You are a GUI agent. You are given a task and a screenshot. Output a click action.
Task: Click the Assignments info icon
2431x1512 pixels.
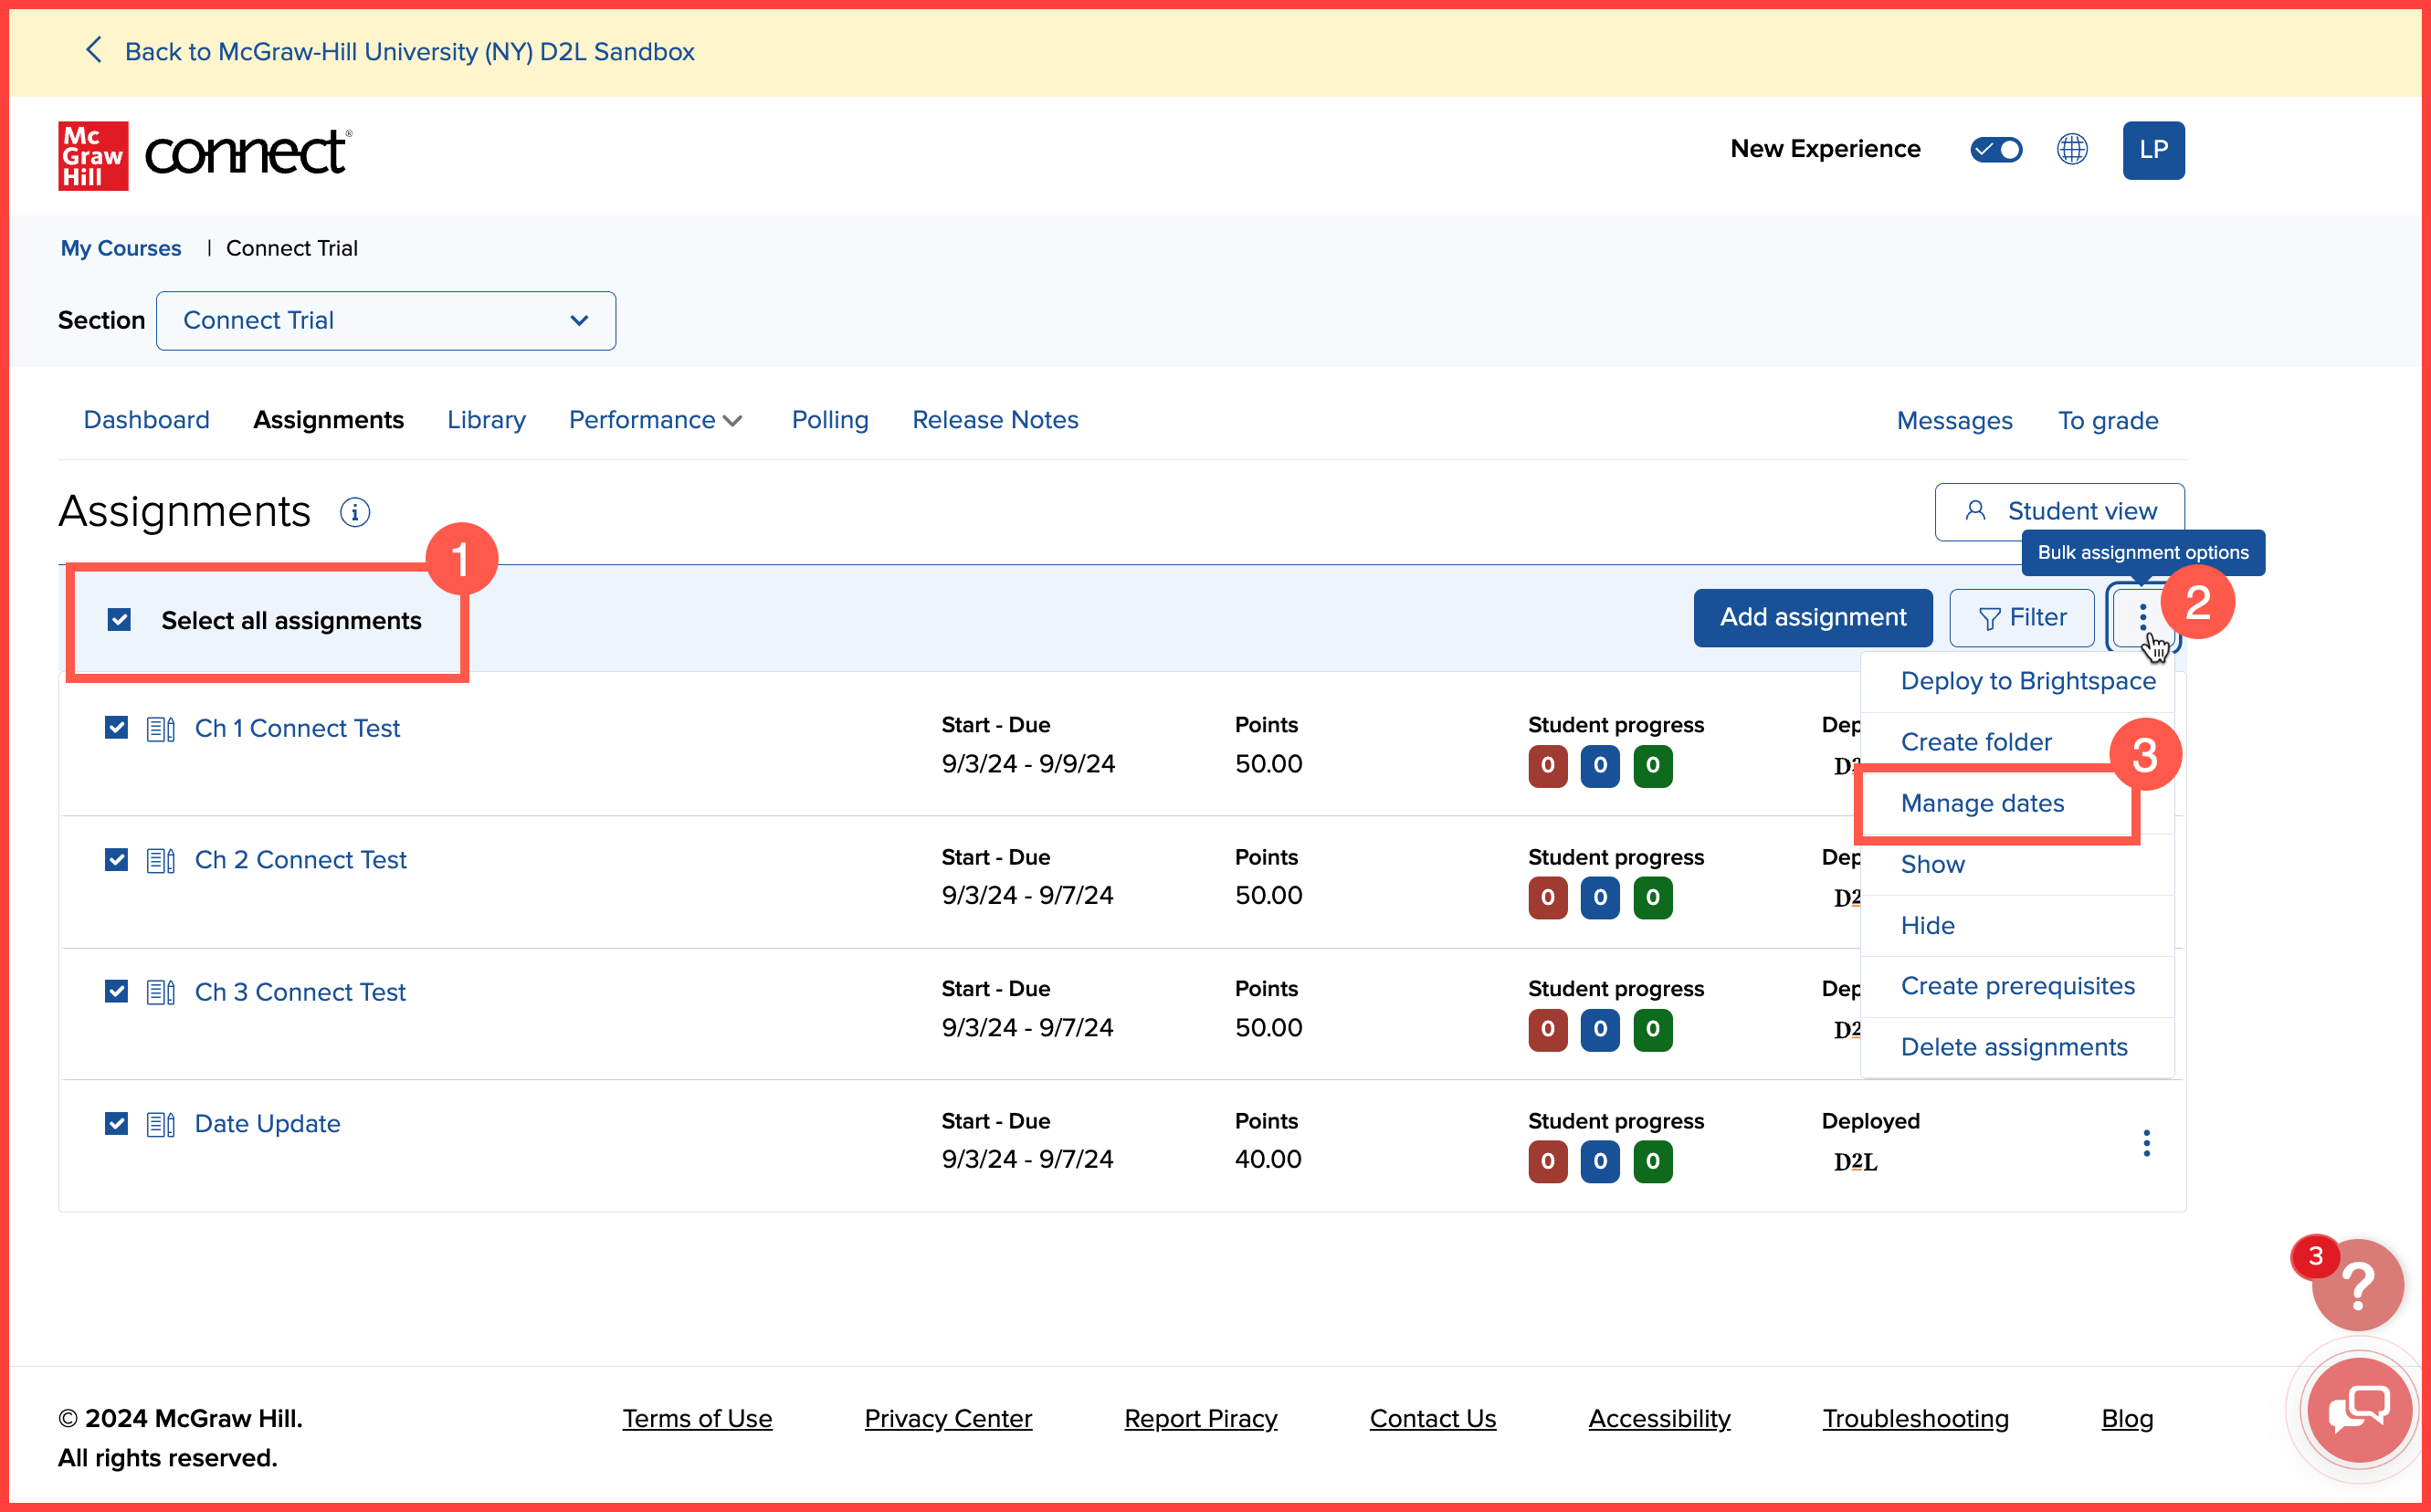(355, 512)
